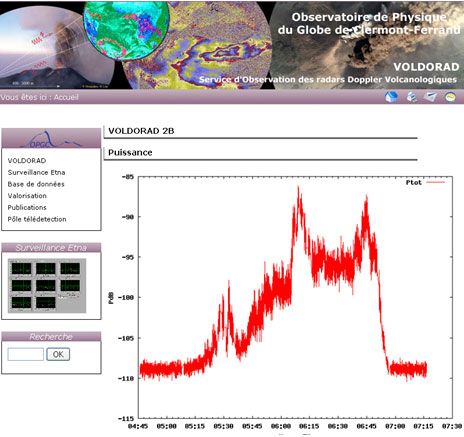Click the printer icon in breadcrumb bar
The width and height of the screenshot is (464, 437).
point(412,97)
